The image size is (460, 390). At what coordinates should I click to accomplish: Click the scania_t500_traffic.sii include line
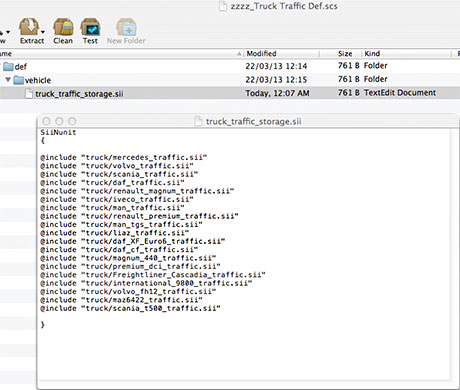(130, 308)
